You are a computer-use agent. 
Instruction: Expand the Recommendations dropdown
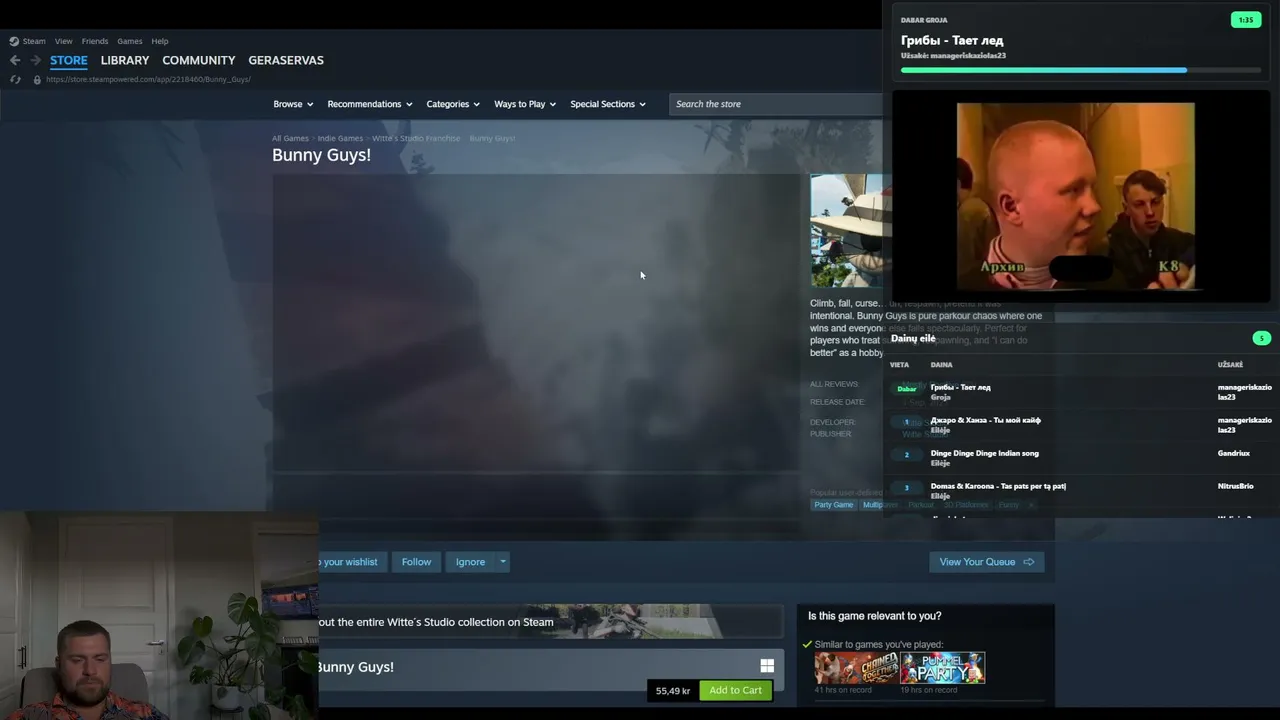pos(370,104)
